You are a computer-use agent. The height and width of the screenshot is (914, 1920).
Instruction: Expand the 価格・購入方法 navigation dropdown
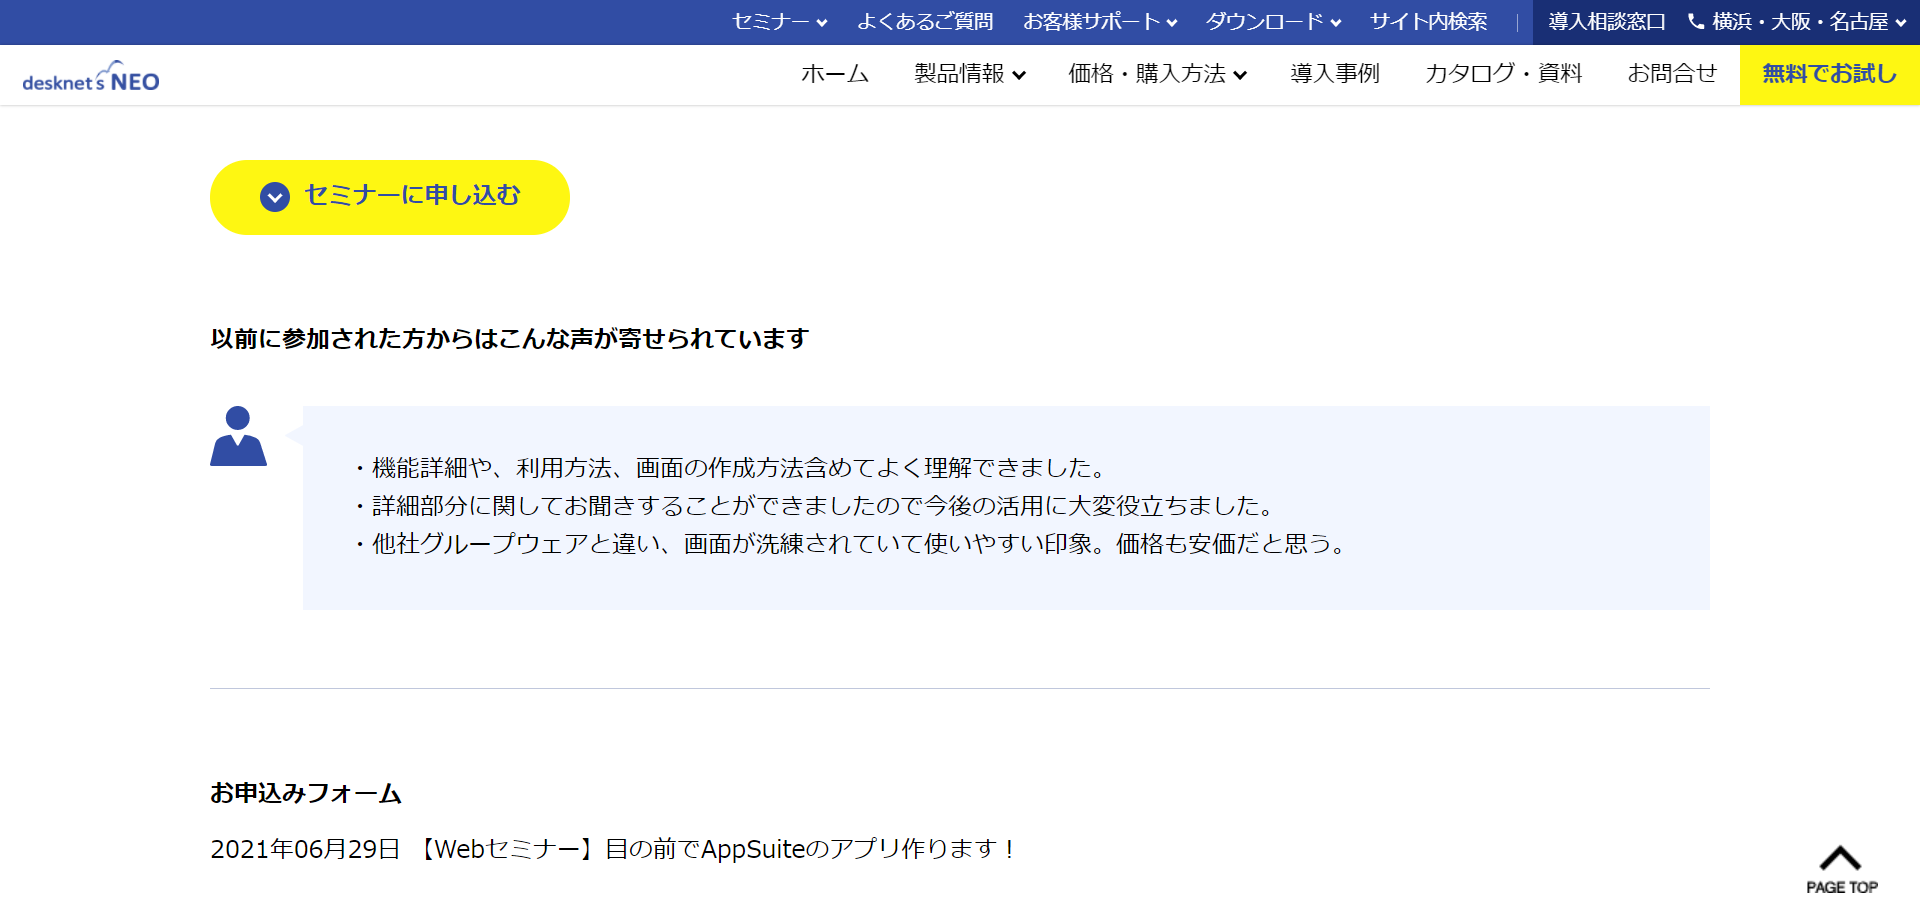[x=1157, y=74]
